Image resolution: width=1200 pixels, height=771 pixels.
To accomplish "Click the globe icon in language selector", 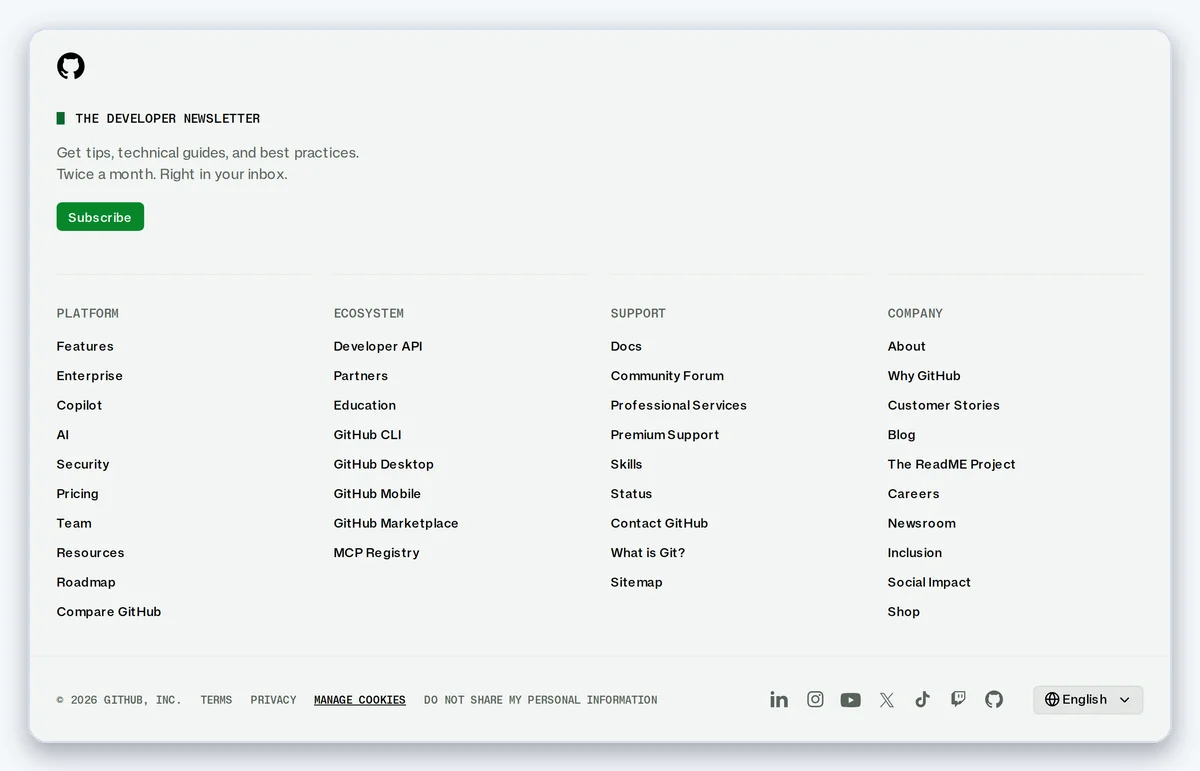I will click(x=1052, y=700).
